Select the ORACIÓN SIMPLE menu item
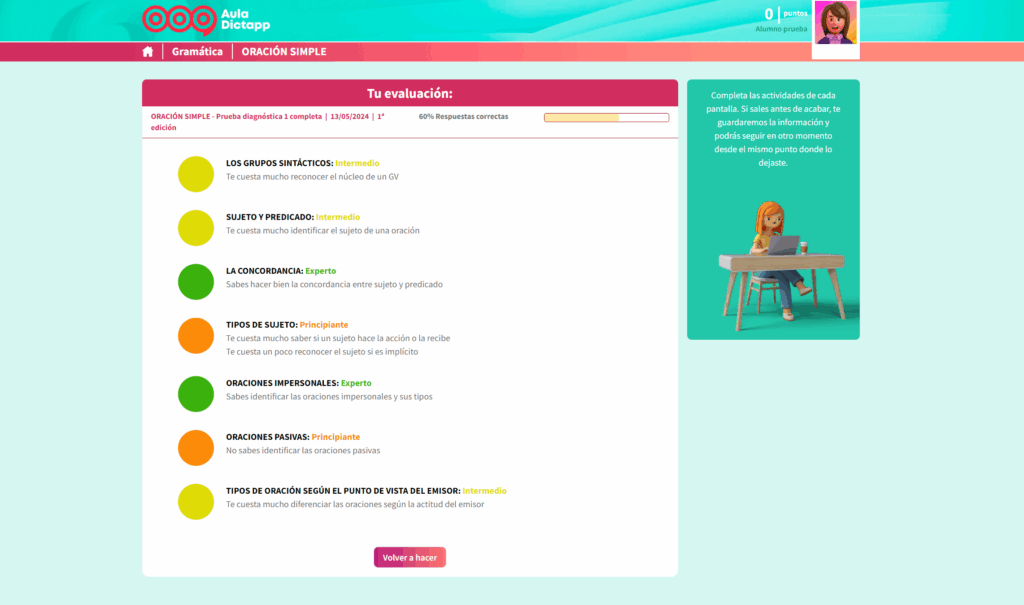This screenshot has height=605, width=1024. coord(283,51)
